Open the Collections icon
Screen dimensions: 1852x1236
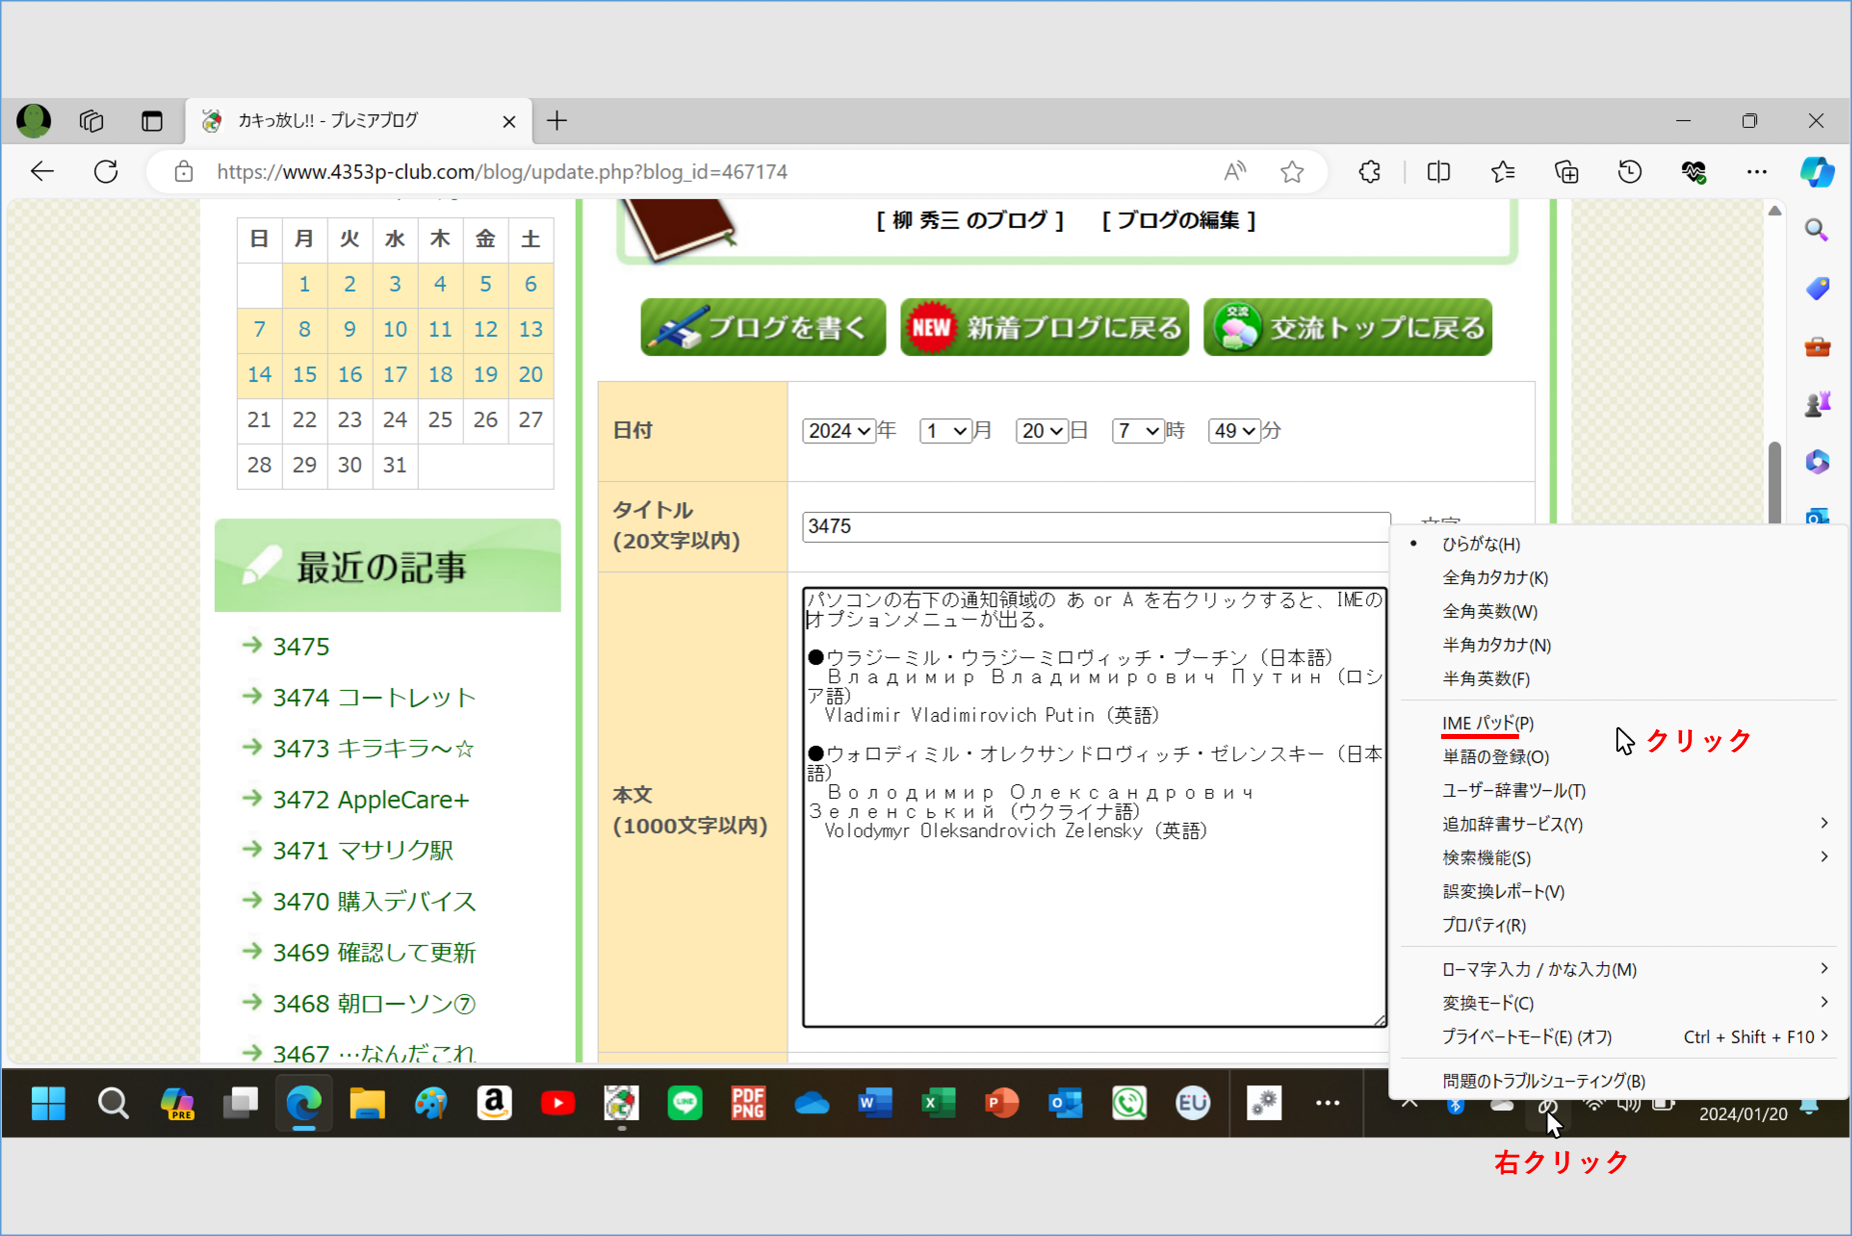coord(1566,172)
